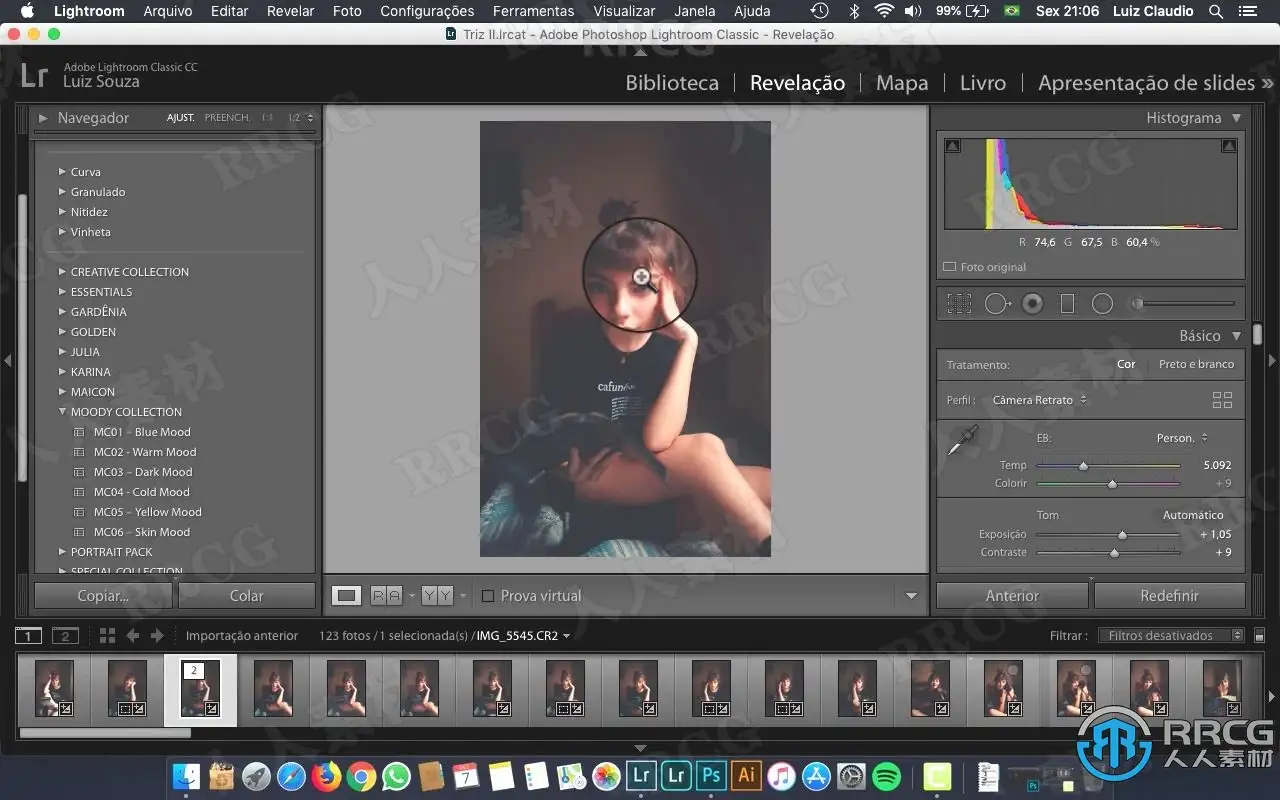Switch to the Biblioteca module
The image size is (1280, 800).
[672, 83]
